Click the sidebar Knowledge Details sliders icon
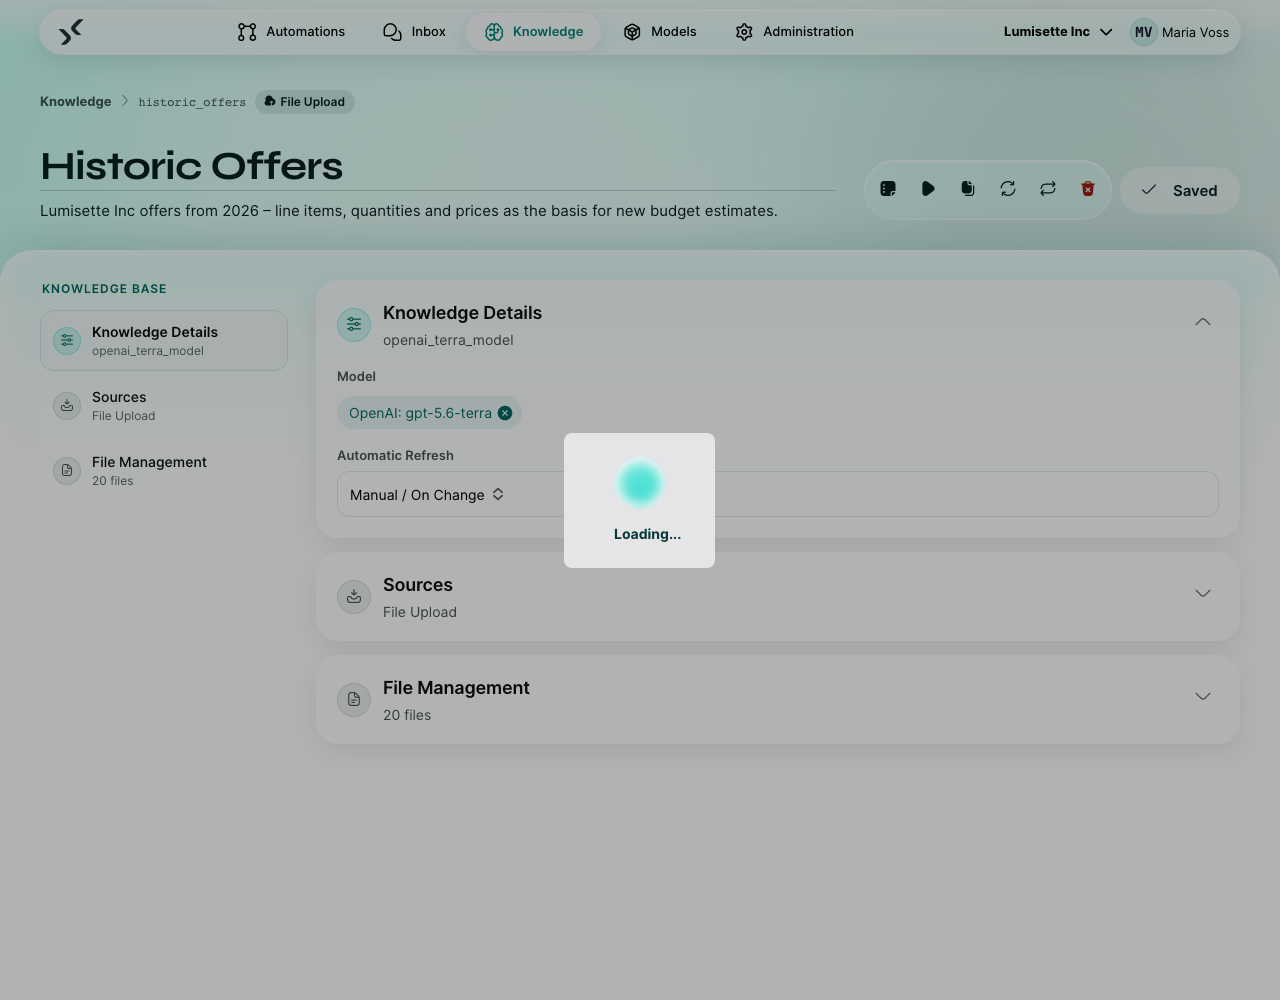Screen dimensions: 1280x1000 tap(67, 341)
